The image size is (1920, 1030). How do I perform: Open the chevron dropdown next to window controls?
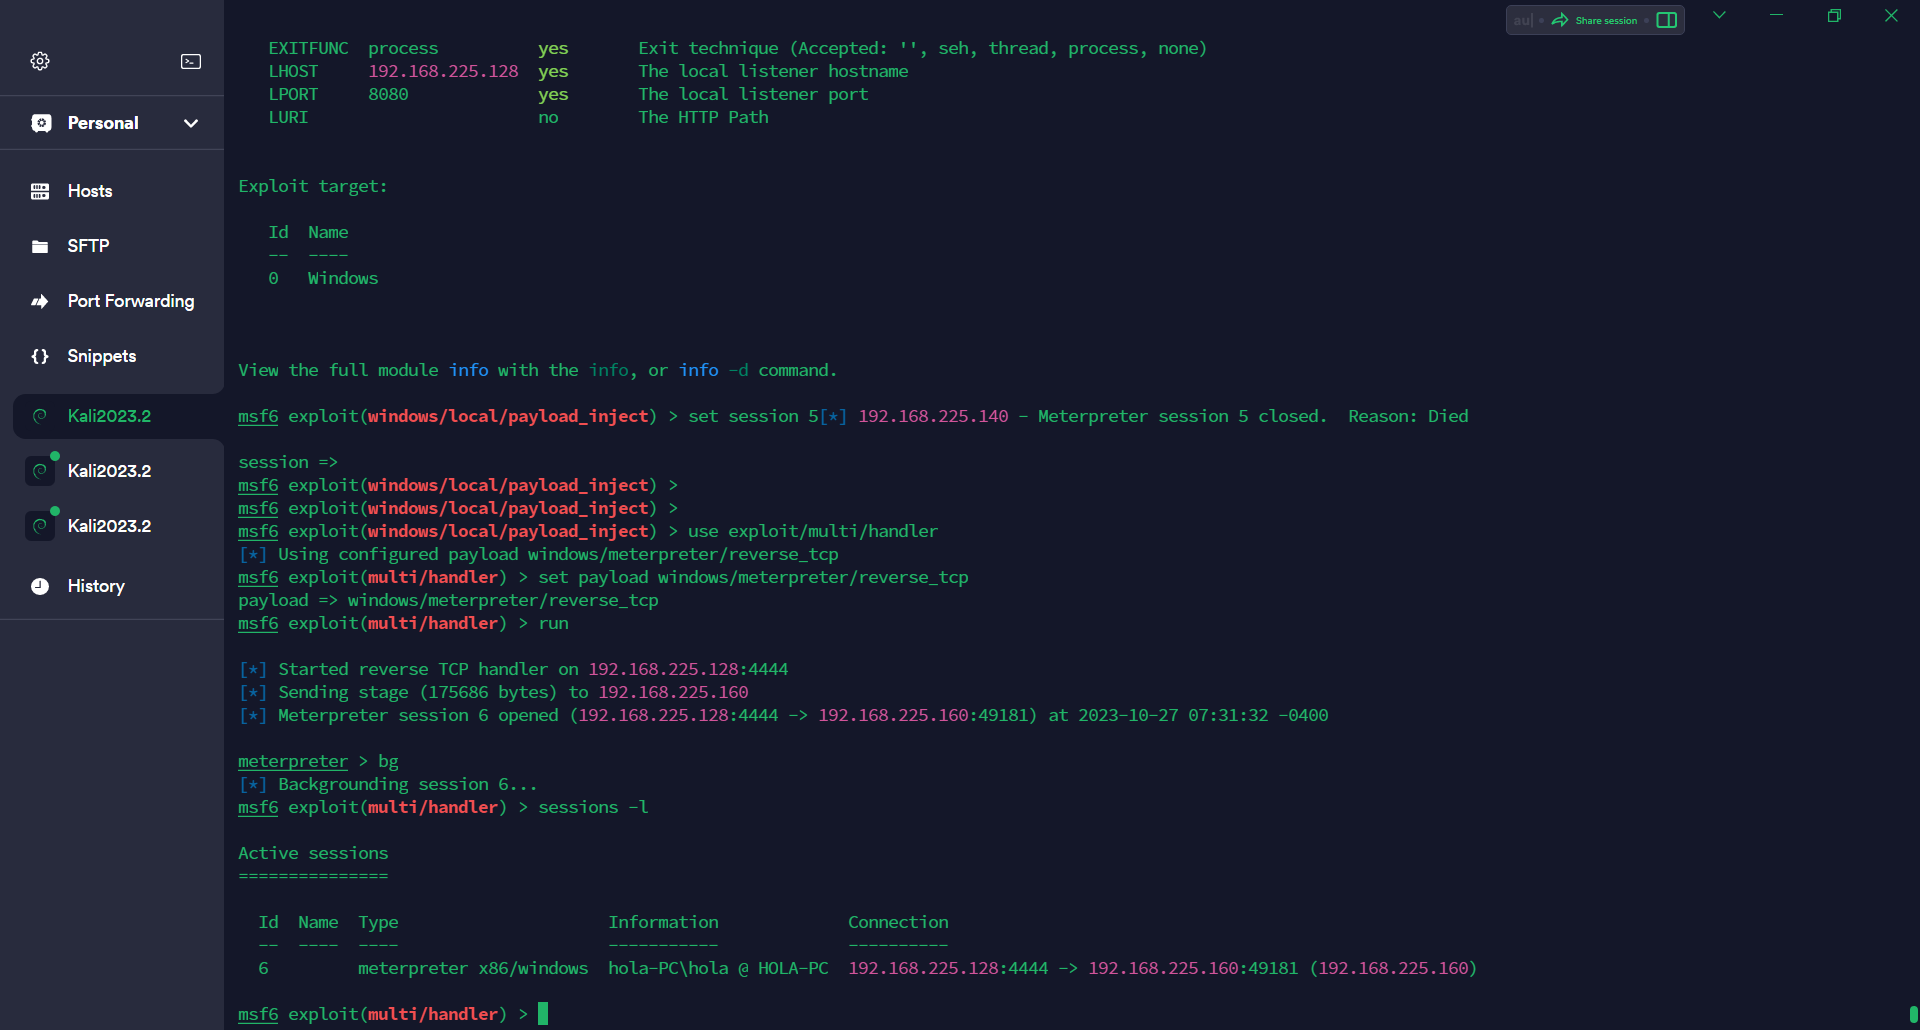pyautogui.click(x=1720, y=15)
